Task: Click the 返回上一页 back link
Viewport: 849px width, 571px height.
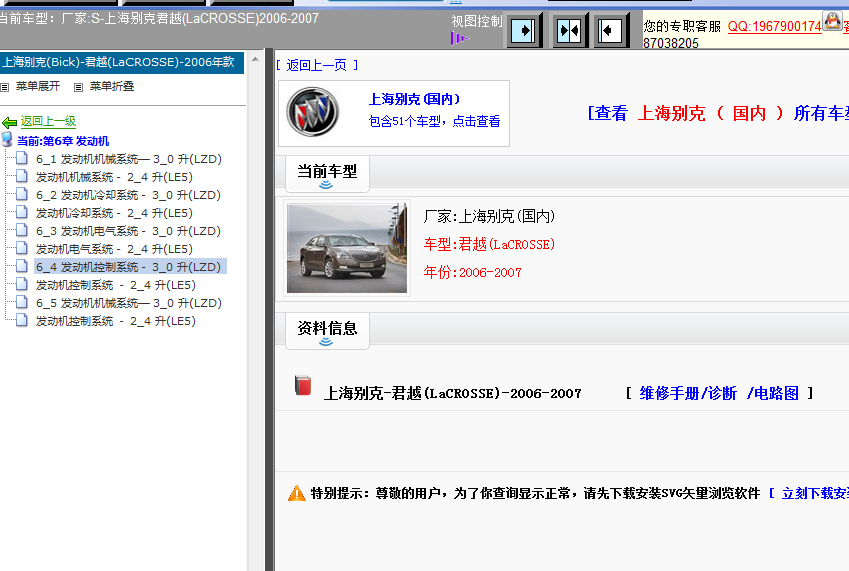Action: [317, 65]
